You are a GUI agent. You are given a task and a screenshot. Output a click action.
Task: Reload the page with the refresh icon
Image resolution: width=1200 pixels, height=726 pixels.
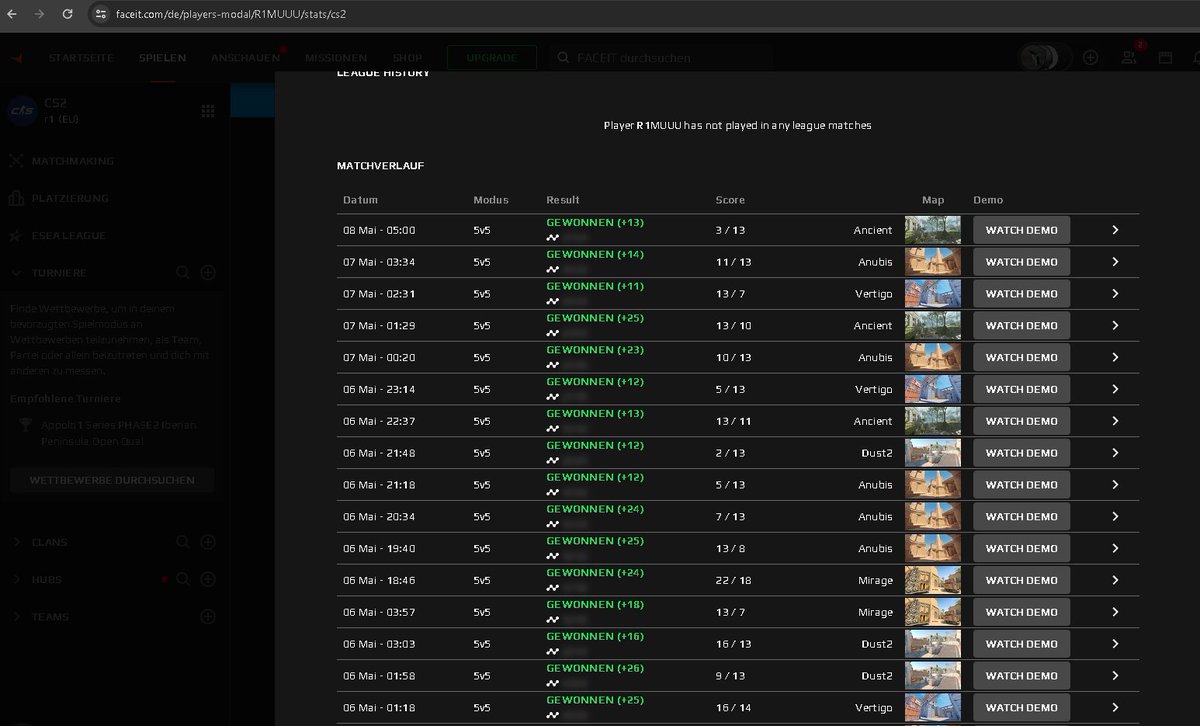(x=67, y=14)
